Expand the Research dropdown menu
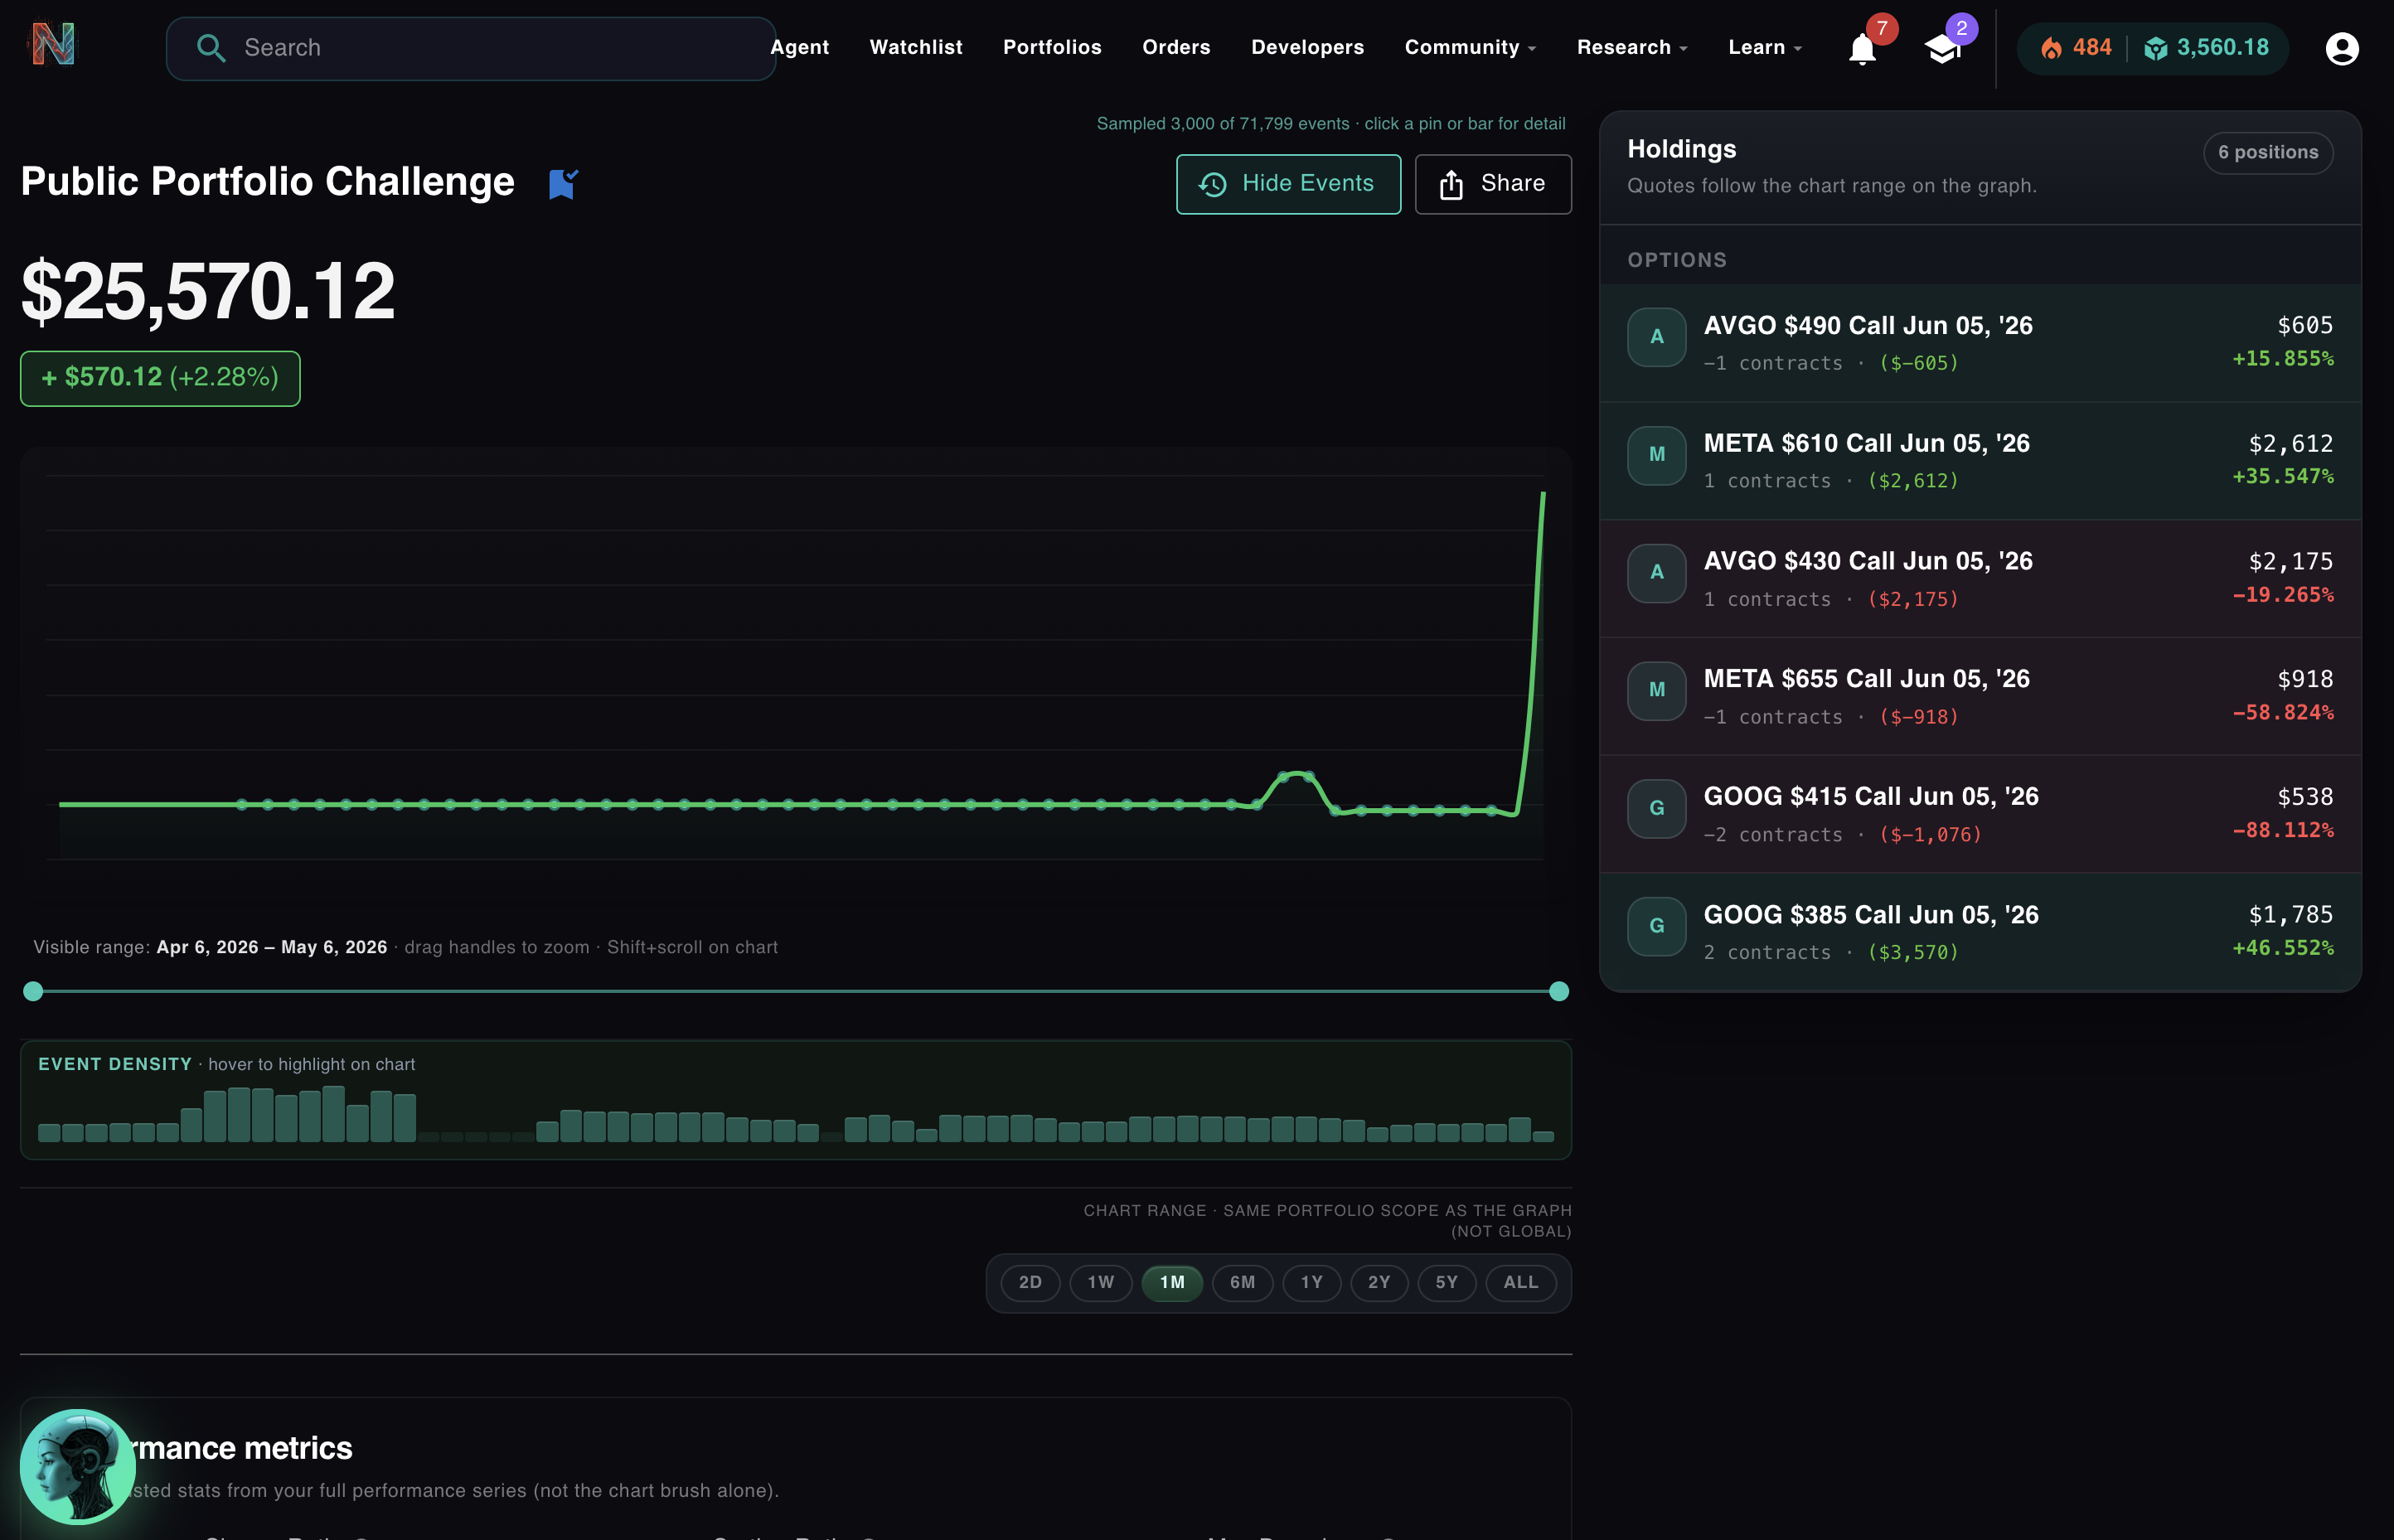This screenshot has height=1540, width=2394. [x=1632, y=48]
